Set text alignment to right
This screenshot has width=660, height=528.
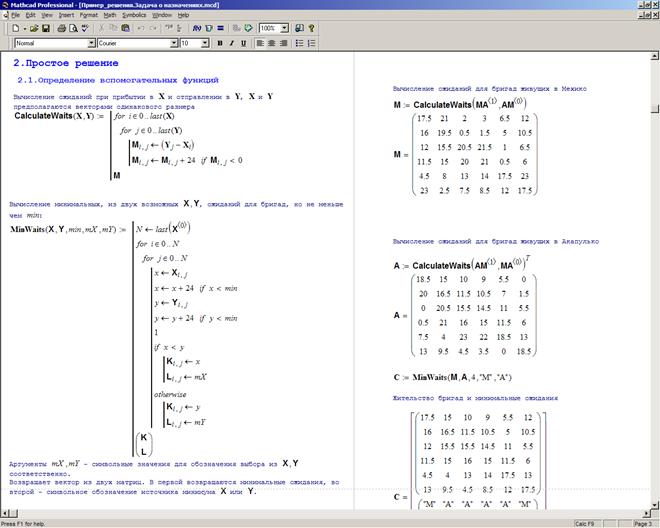click(284, 43)
